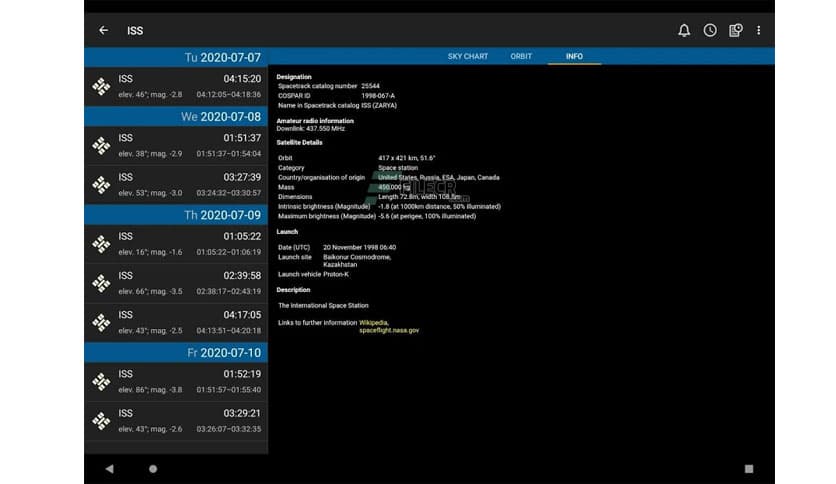The image size is (836, 484).
Task: Open the three-dot overflow menu
Action: tap(759, 30)
